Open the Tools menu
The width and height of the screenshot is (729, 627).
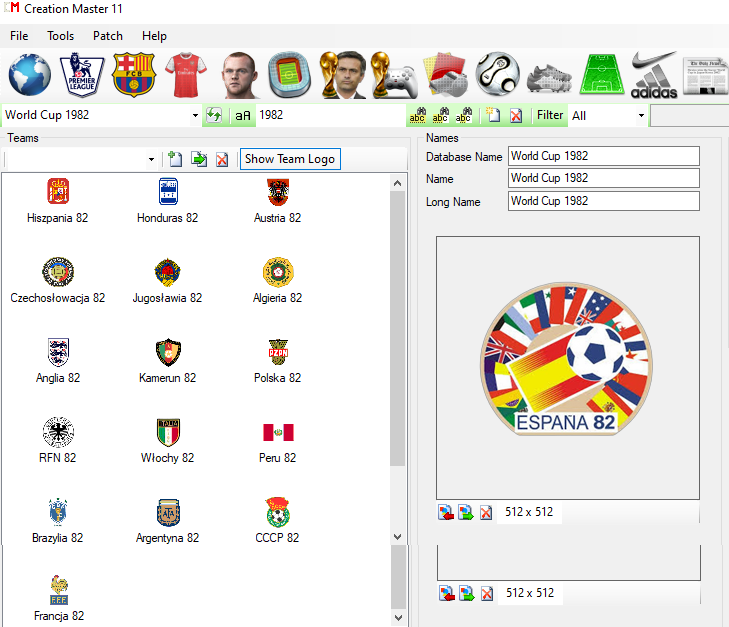[x=60, y=36]
